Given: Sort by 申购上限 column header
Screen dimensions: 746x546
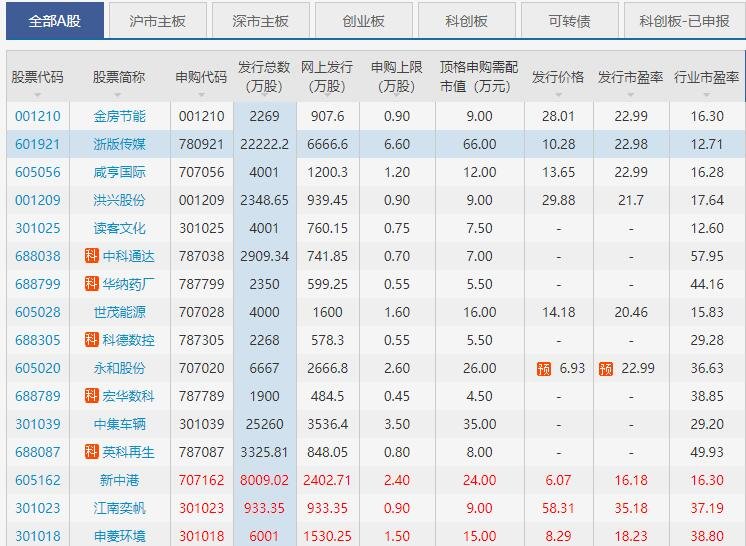Looking at the screenshot, I should (397, 77).
